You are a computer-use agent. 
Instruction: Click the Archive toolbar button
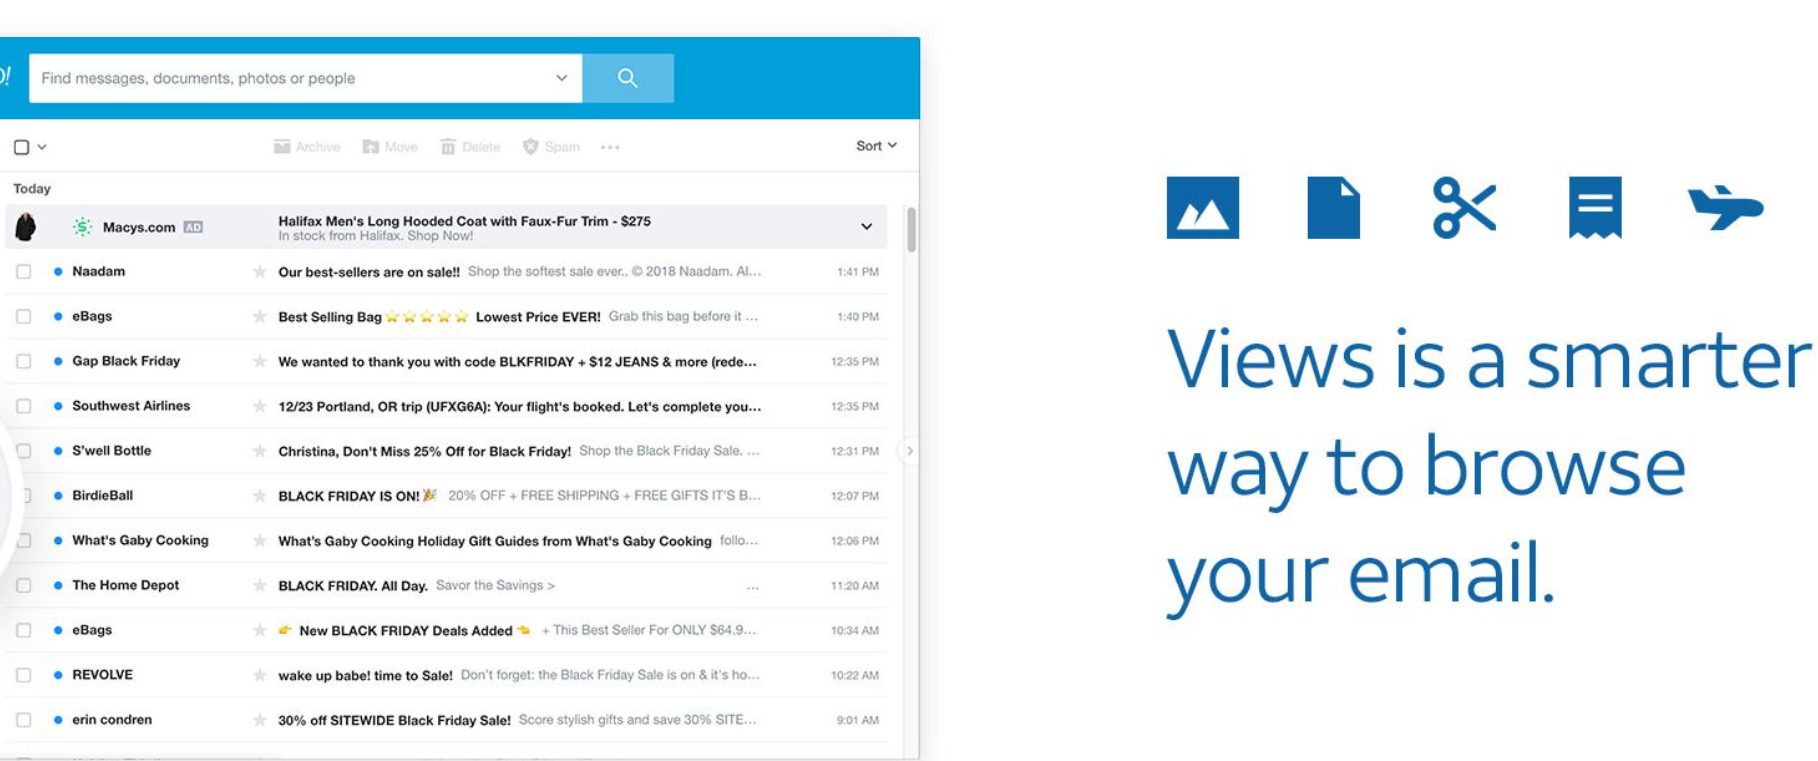[x=307, y=147]
